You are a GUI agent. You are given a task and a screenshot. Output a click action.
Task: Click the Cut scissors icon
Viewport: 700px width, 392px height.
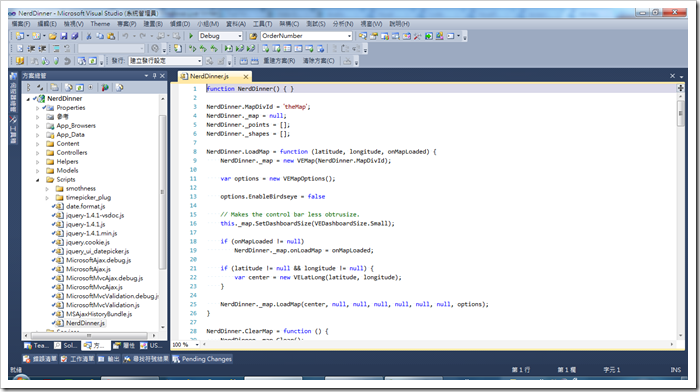point(89,36)
